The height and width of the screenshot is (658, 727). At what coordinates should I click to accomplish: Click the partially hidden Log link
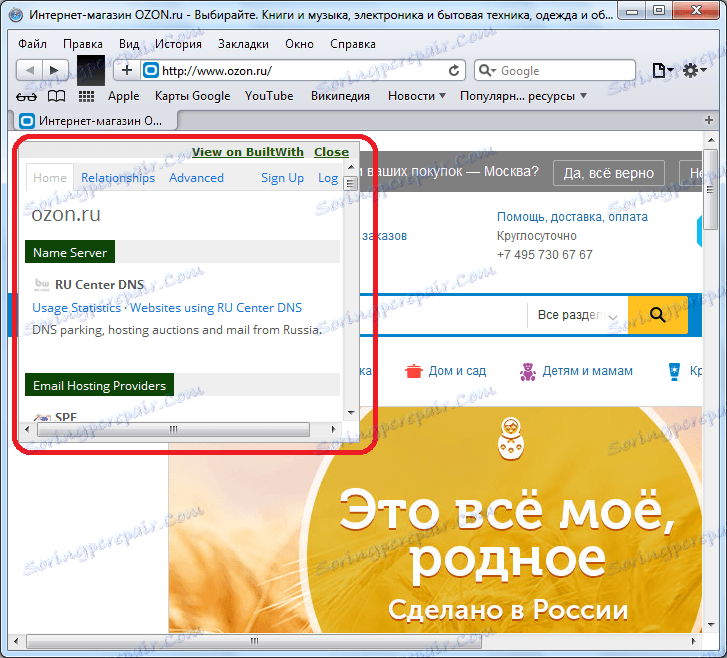click(328, 178)
